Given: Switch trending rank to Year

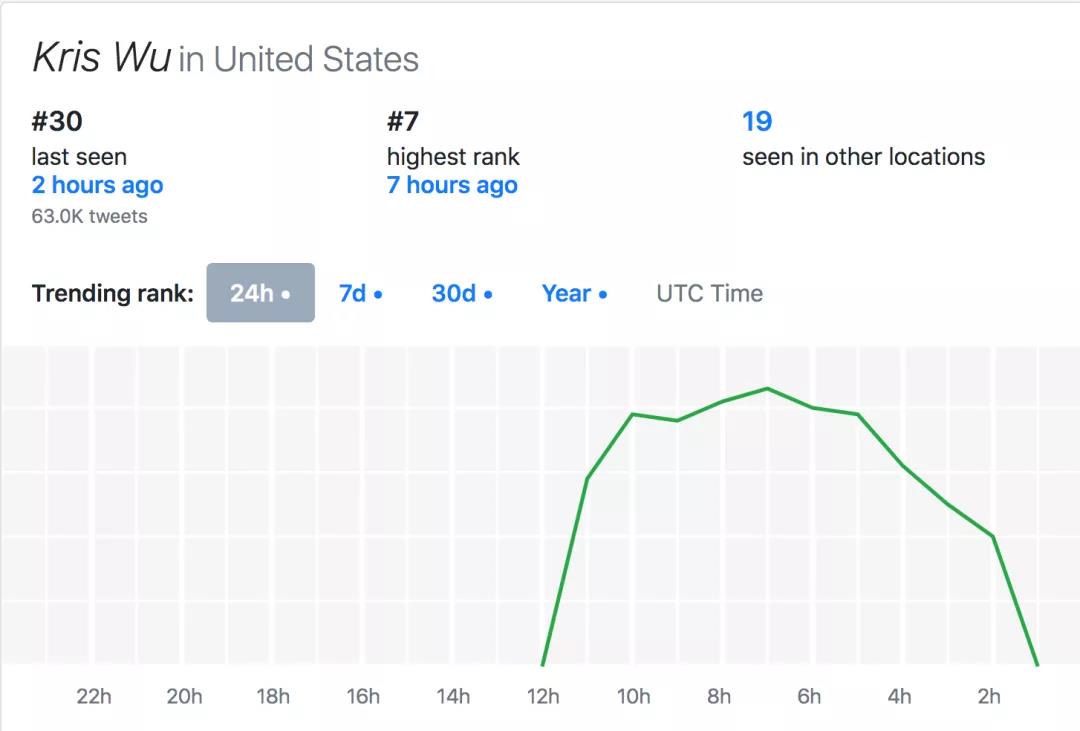Looking at the screenshot, I should point(574,294).
